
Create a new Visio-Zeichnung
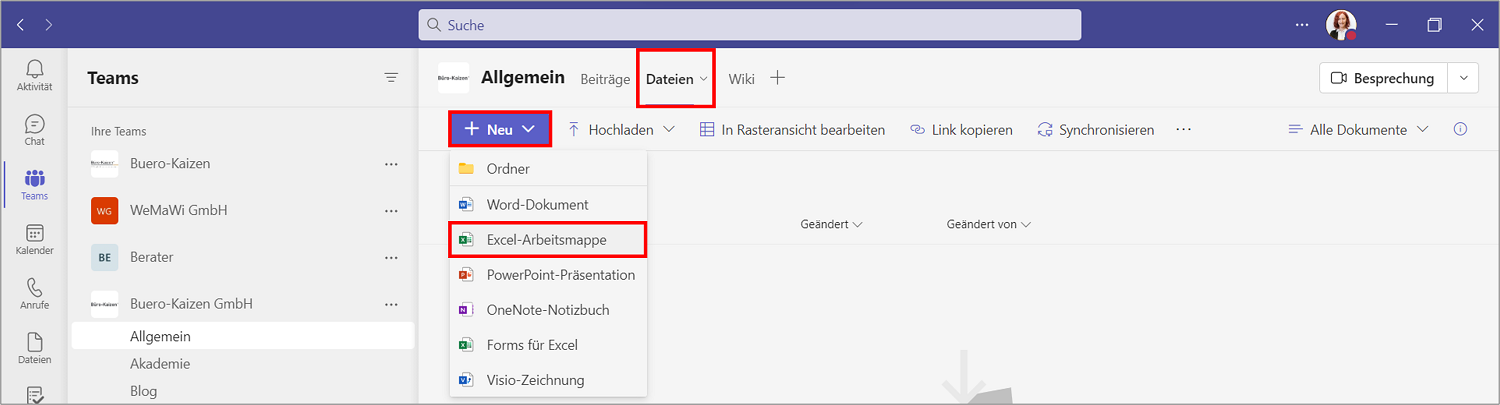548,380
